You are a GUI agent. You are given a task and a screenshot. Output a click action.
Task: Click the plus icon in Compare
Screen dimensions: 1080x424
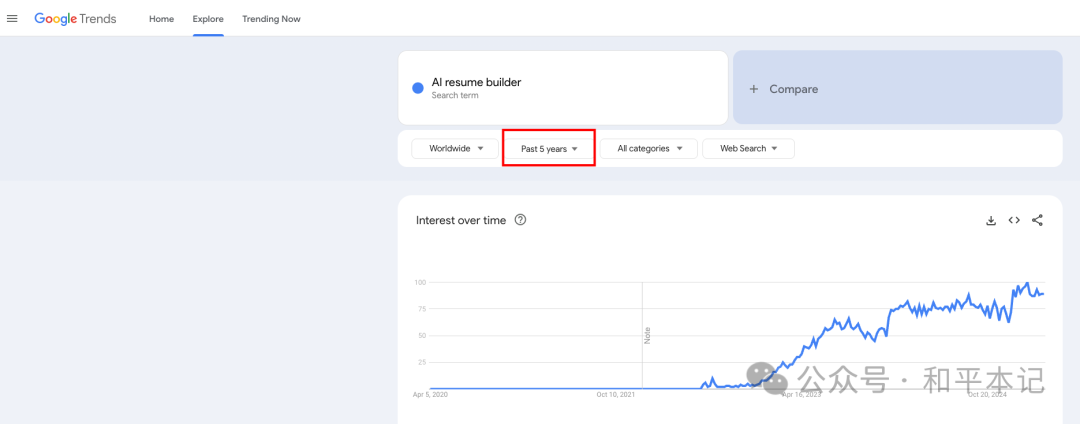754,89
